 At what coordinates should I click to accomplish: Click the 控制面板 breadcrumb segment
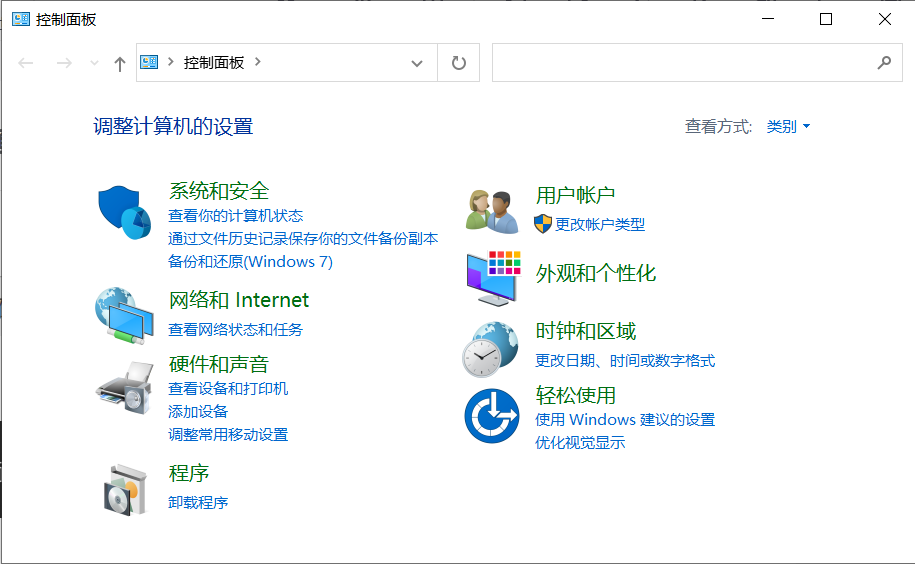(214, 62)
